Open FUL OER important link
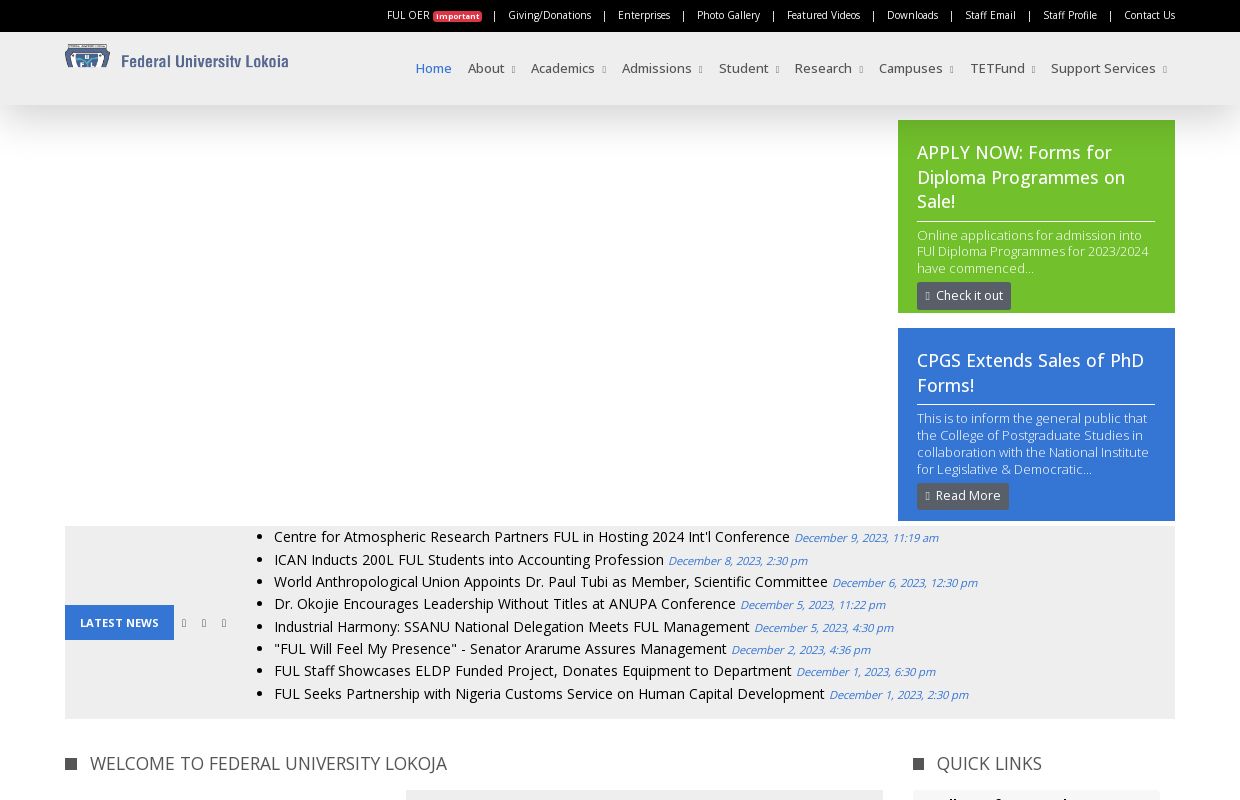The width and height of the screenshot is (1240, 800). pyautogui.click(x=434, y=15)
